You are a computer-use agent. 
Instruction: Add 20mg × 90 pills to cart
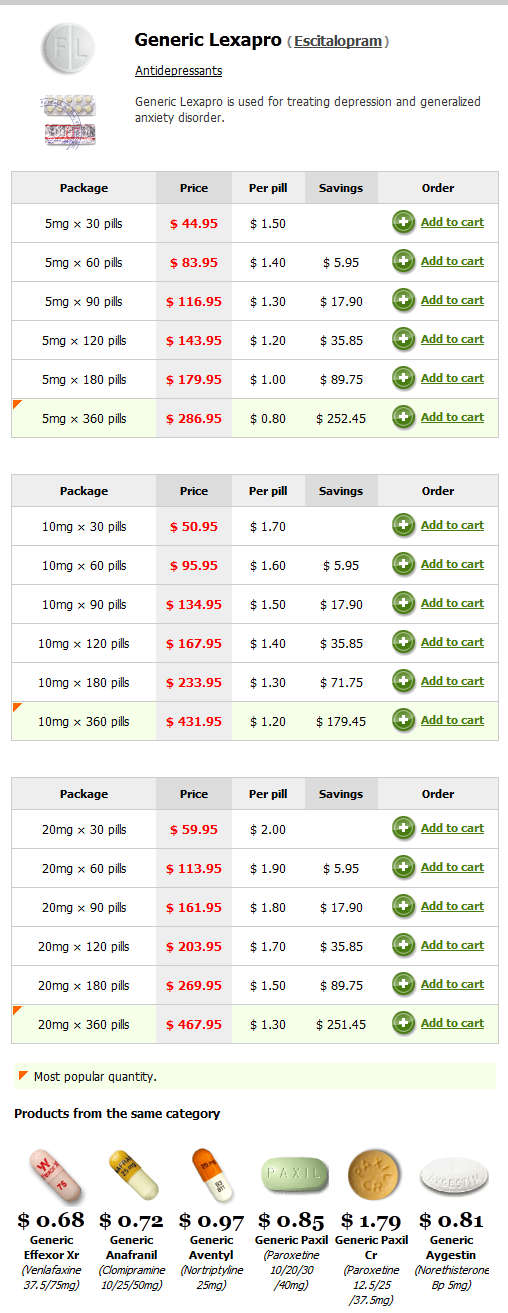tap(452, 906)
